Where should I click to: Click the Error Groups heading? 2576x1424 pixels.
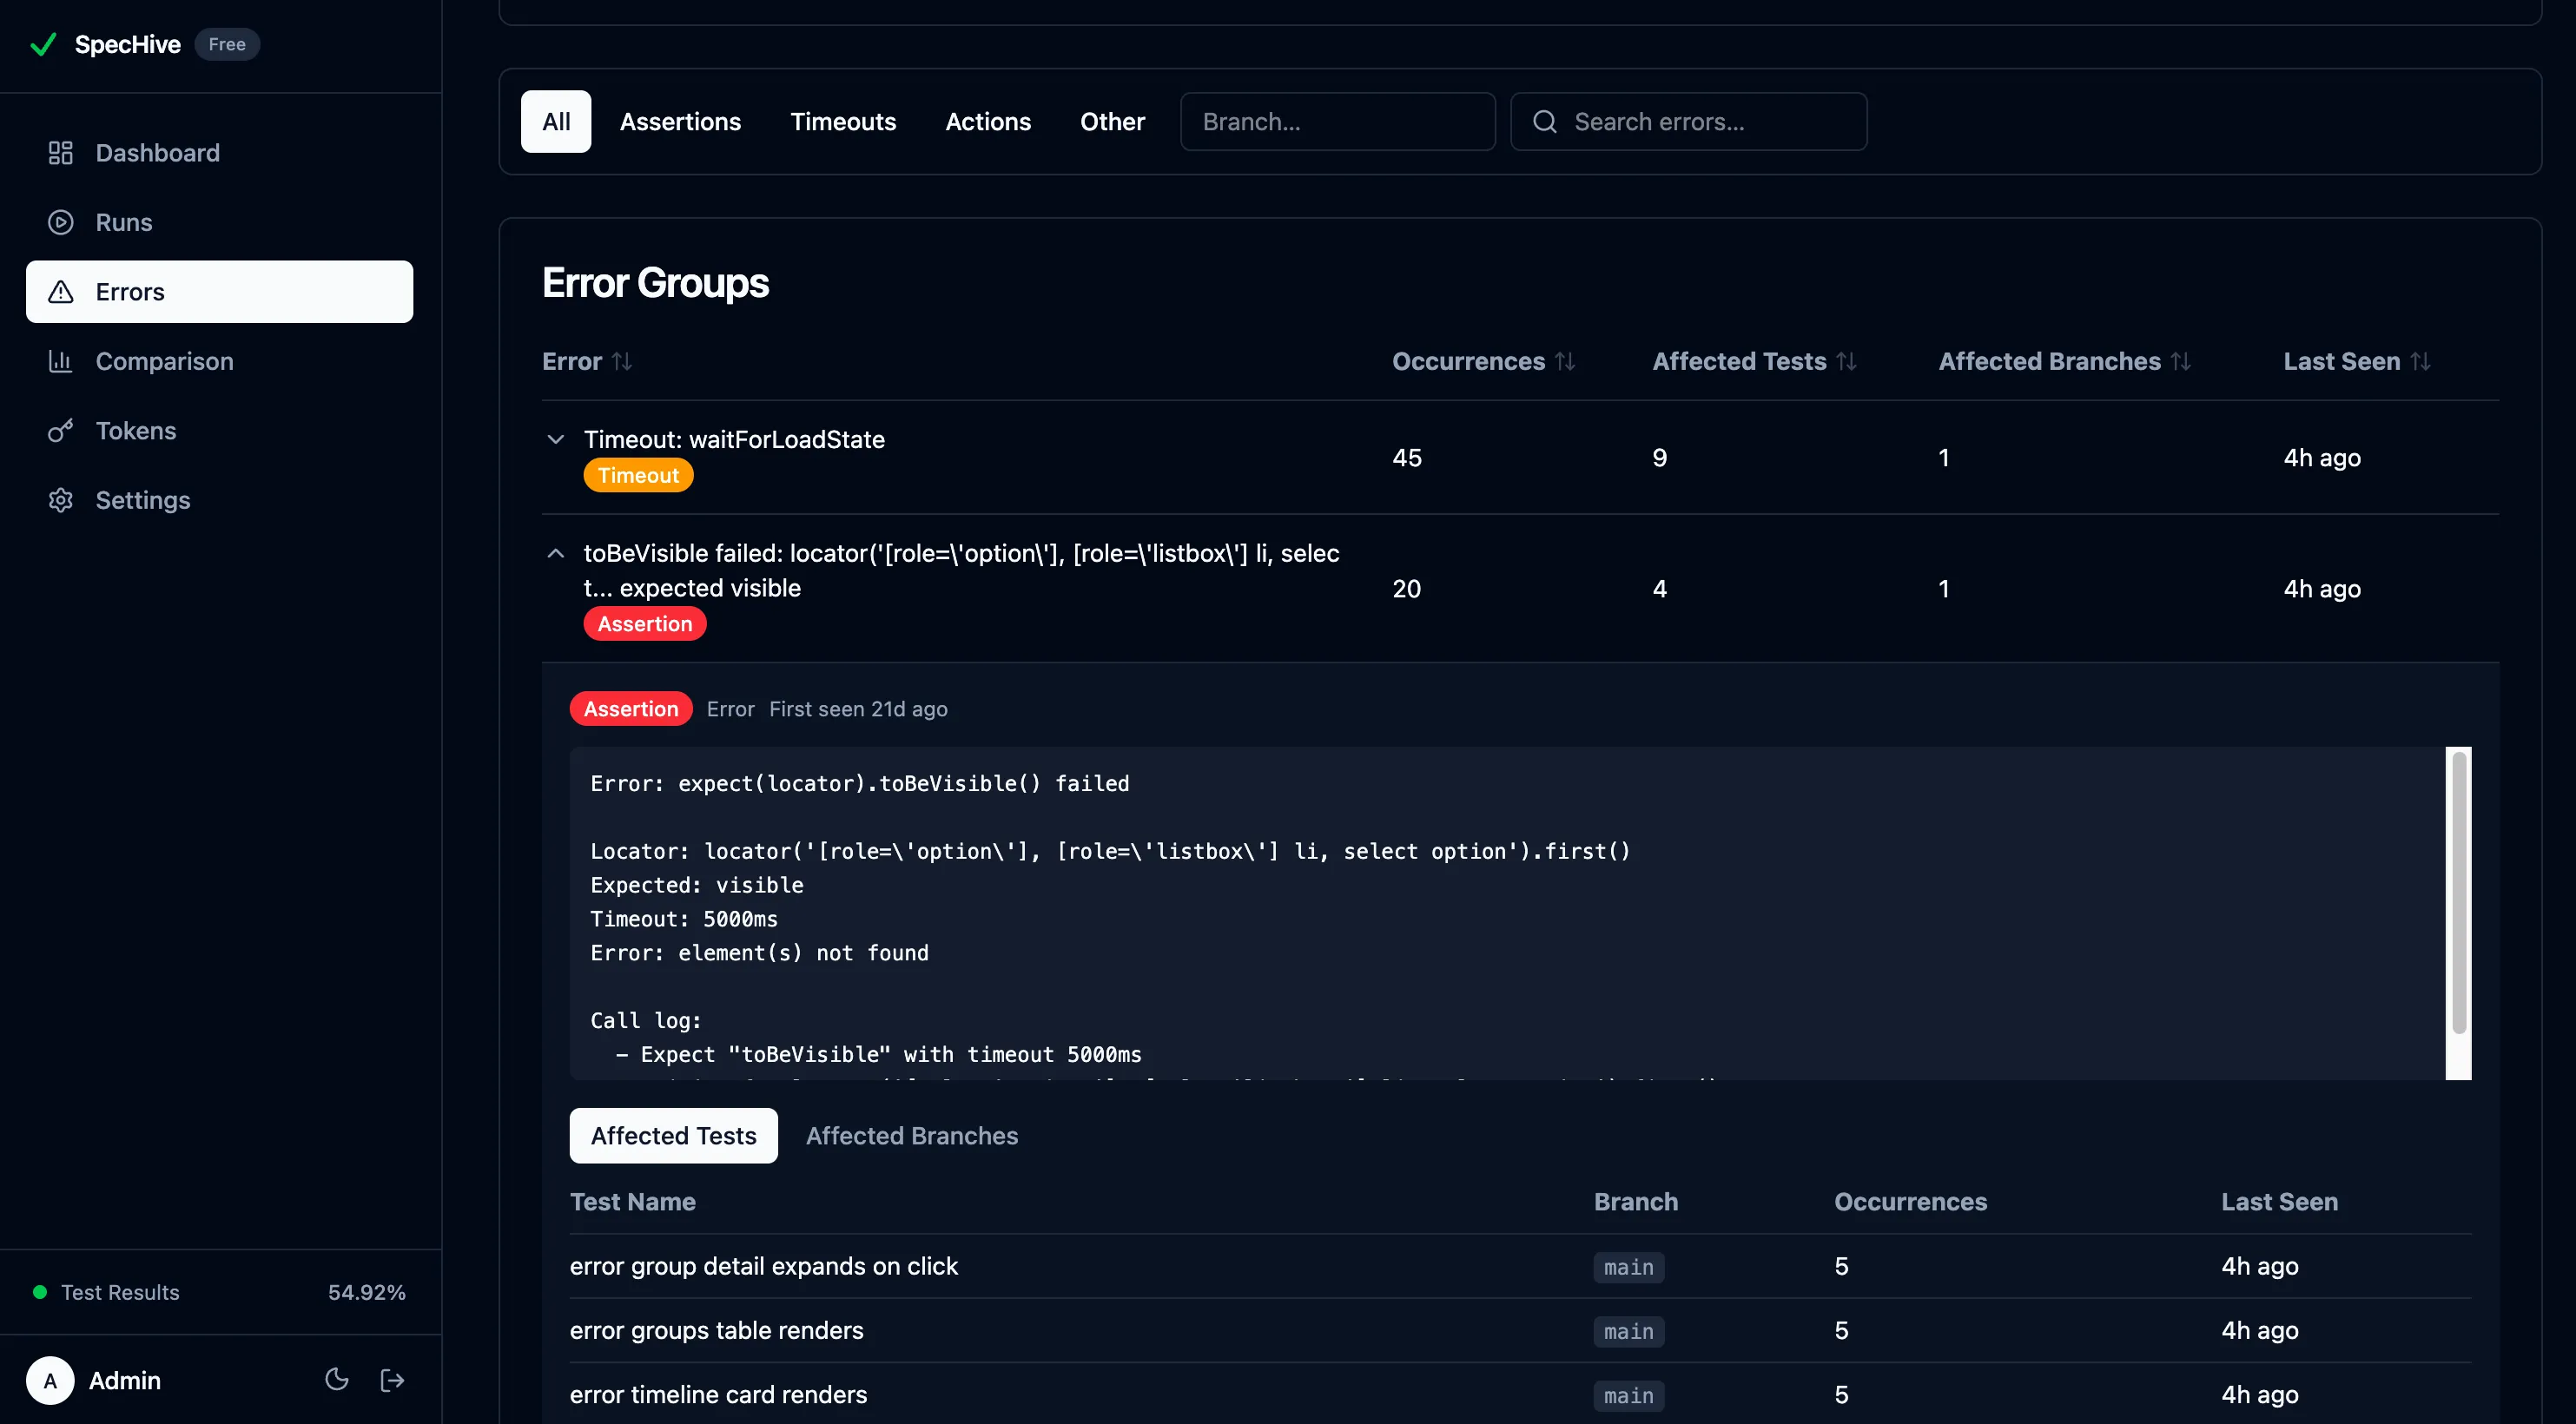point(655,283)
